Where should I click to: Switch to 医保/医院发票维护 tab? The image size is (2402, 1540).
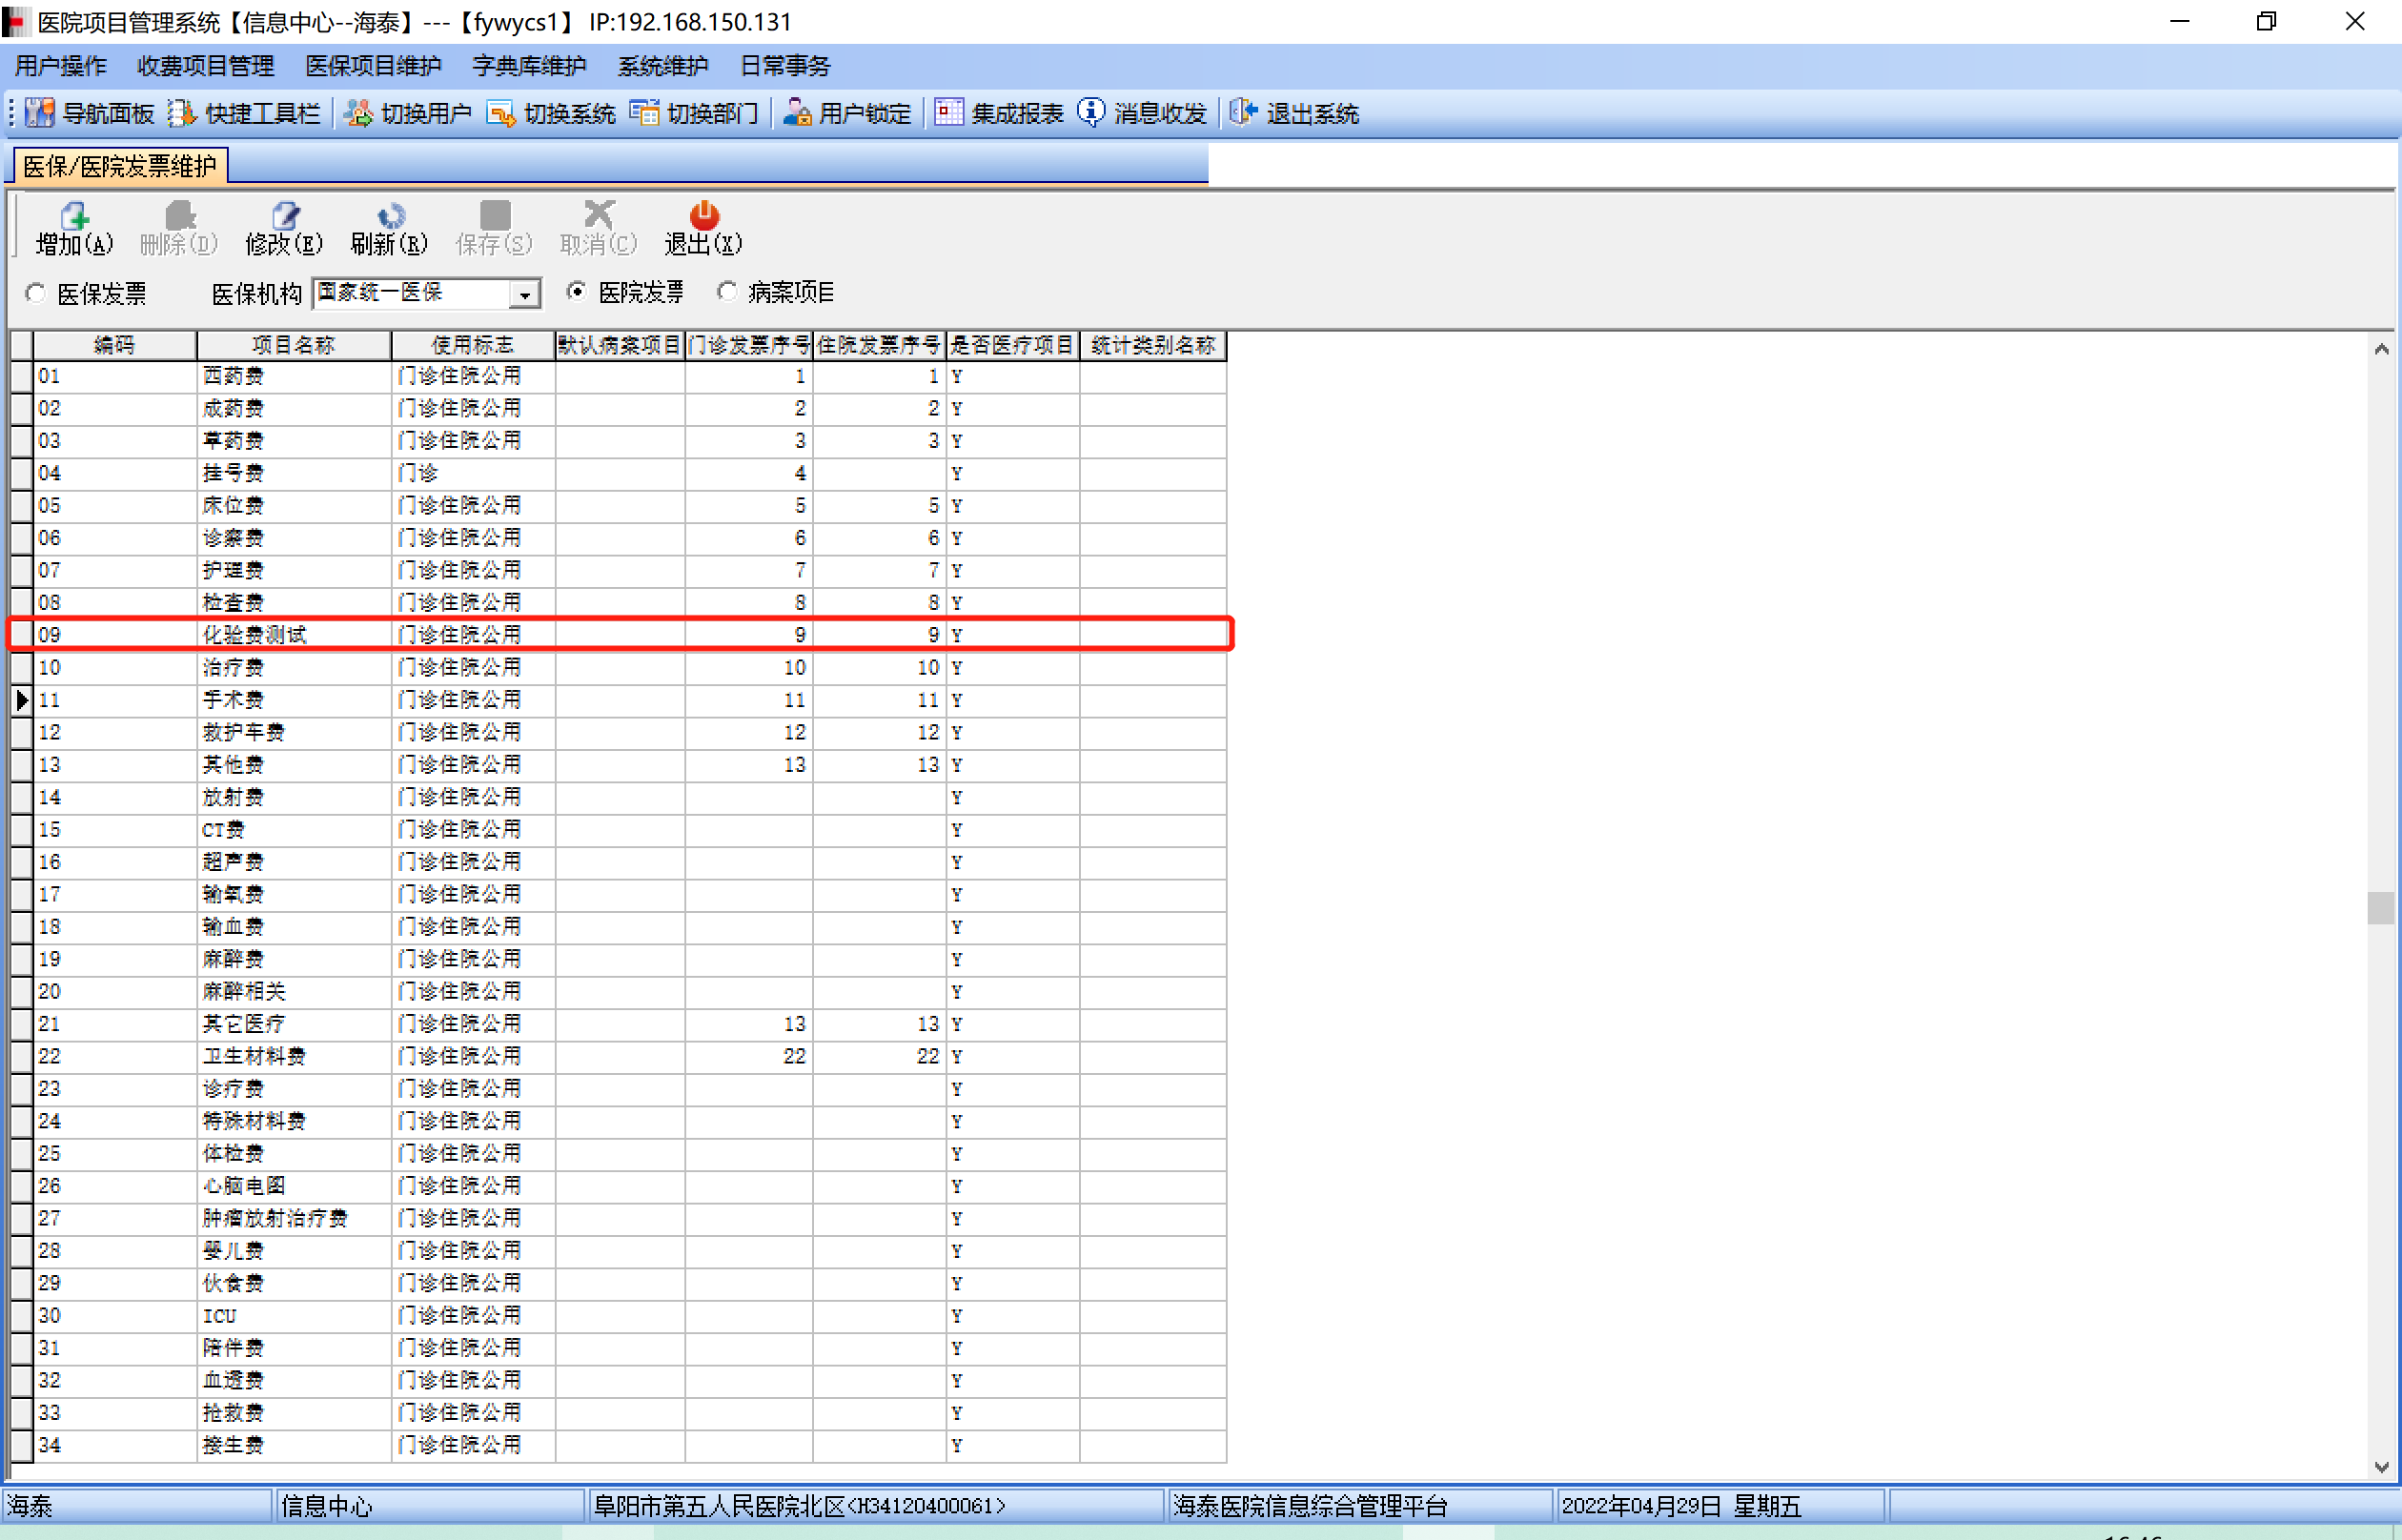(x=119, y=166)
